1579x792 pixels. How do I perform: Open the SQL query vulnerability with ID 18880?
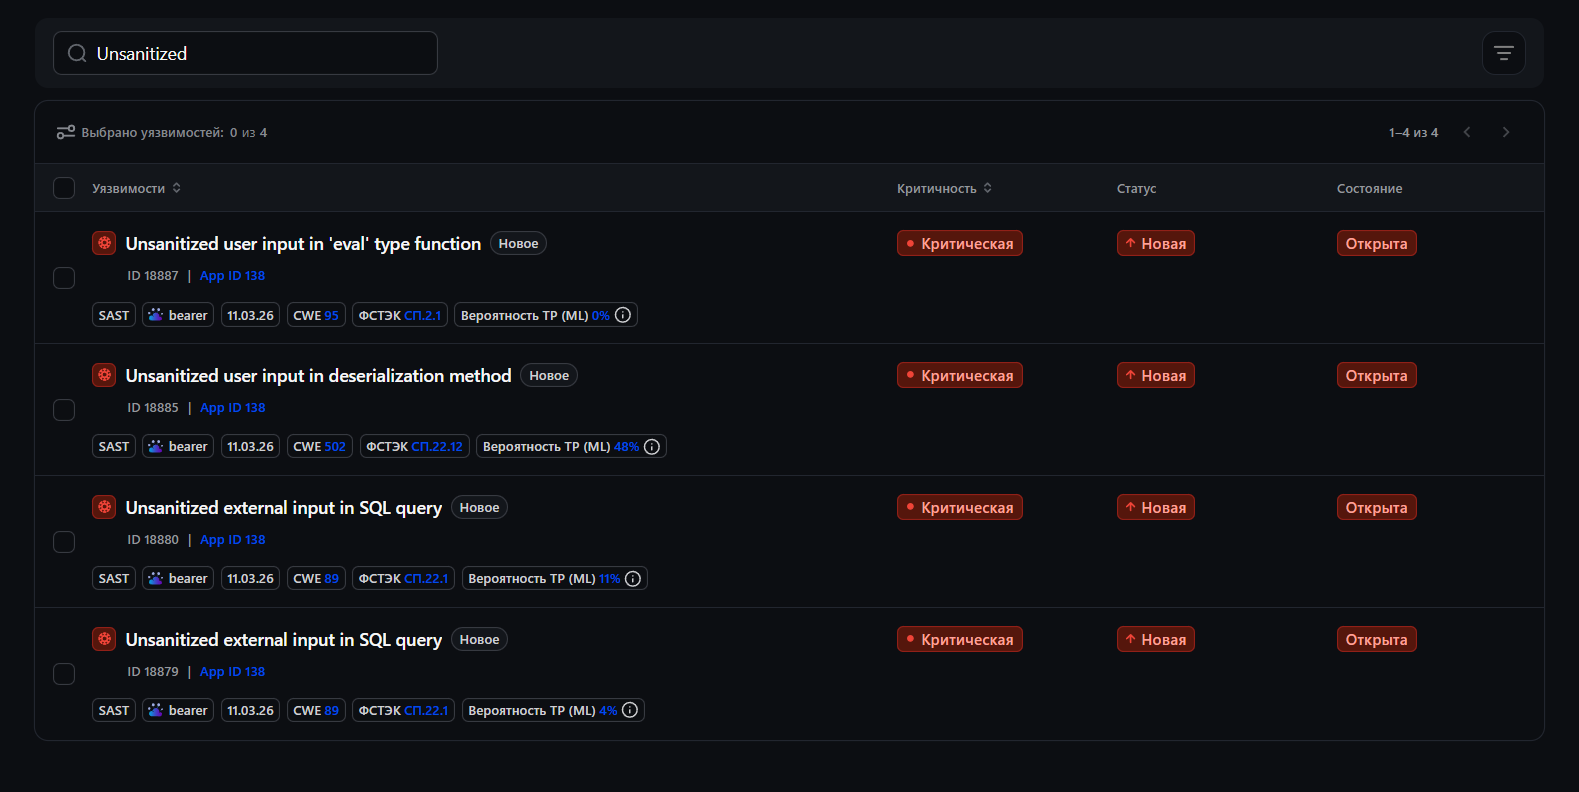tap(284, 507)
